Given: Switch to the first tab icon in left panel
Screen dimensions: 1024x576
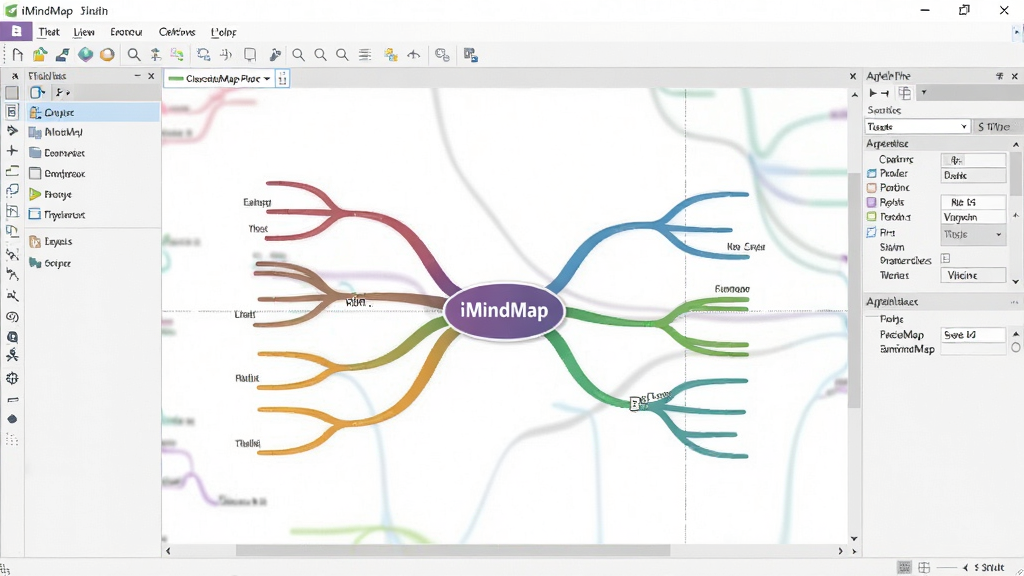Looking at the screenshot, I should (x=38, y=93).
